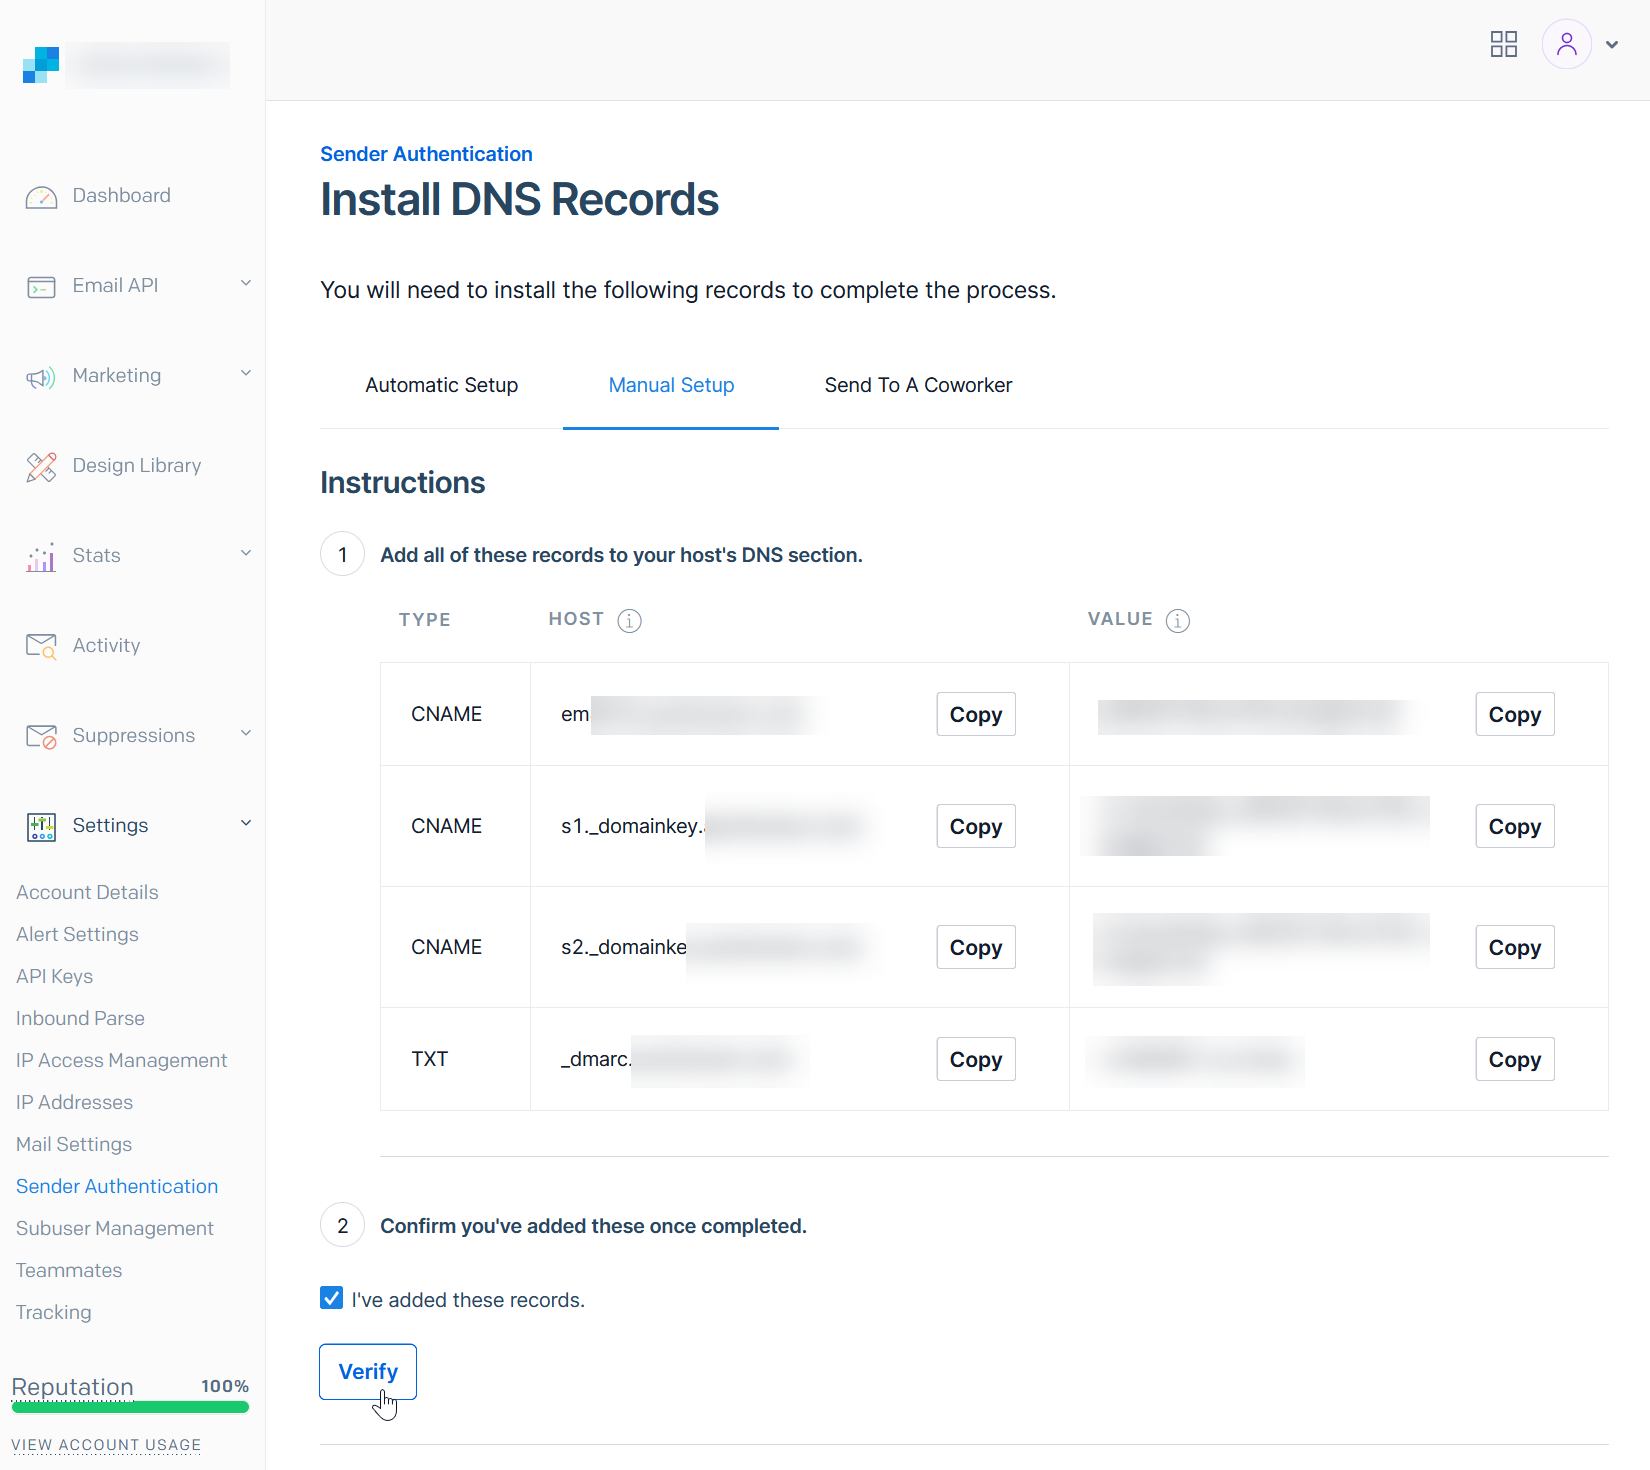This screenshot has height=1470, width=1650.
Task: Open Dashboard in the sidebar
Action: tap(121, 195)
